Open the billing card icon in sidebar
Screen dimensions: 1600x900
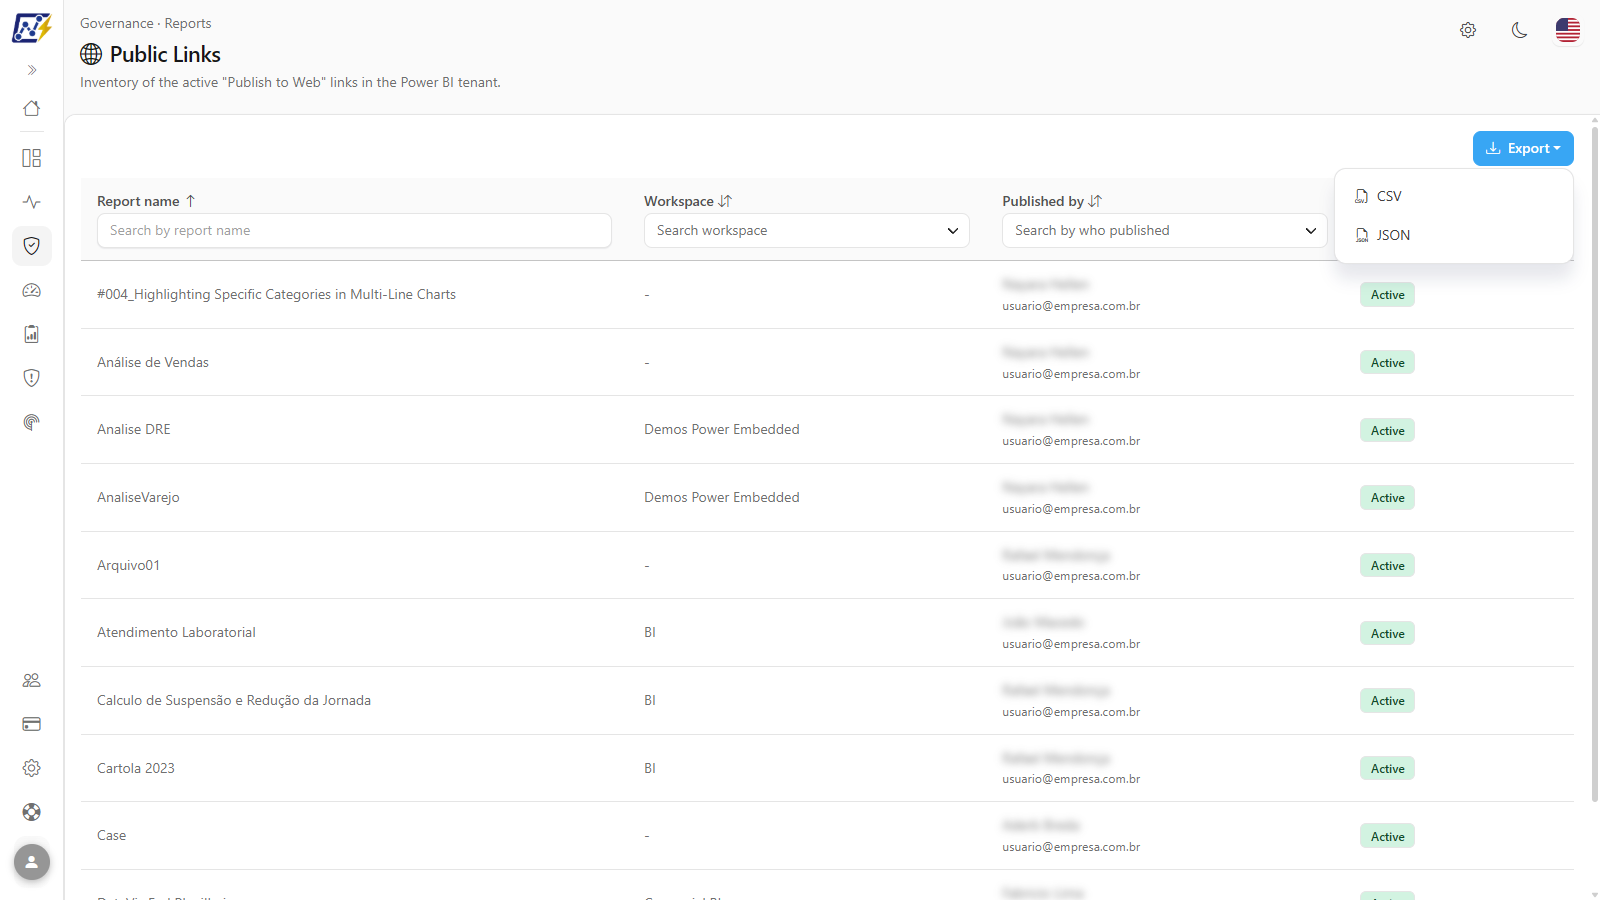(x=32, y=724)
